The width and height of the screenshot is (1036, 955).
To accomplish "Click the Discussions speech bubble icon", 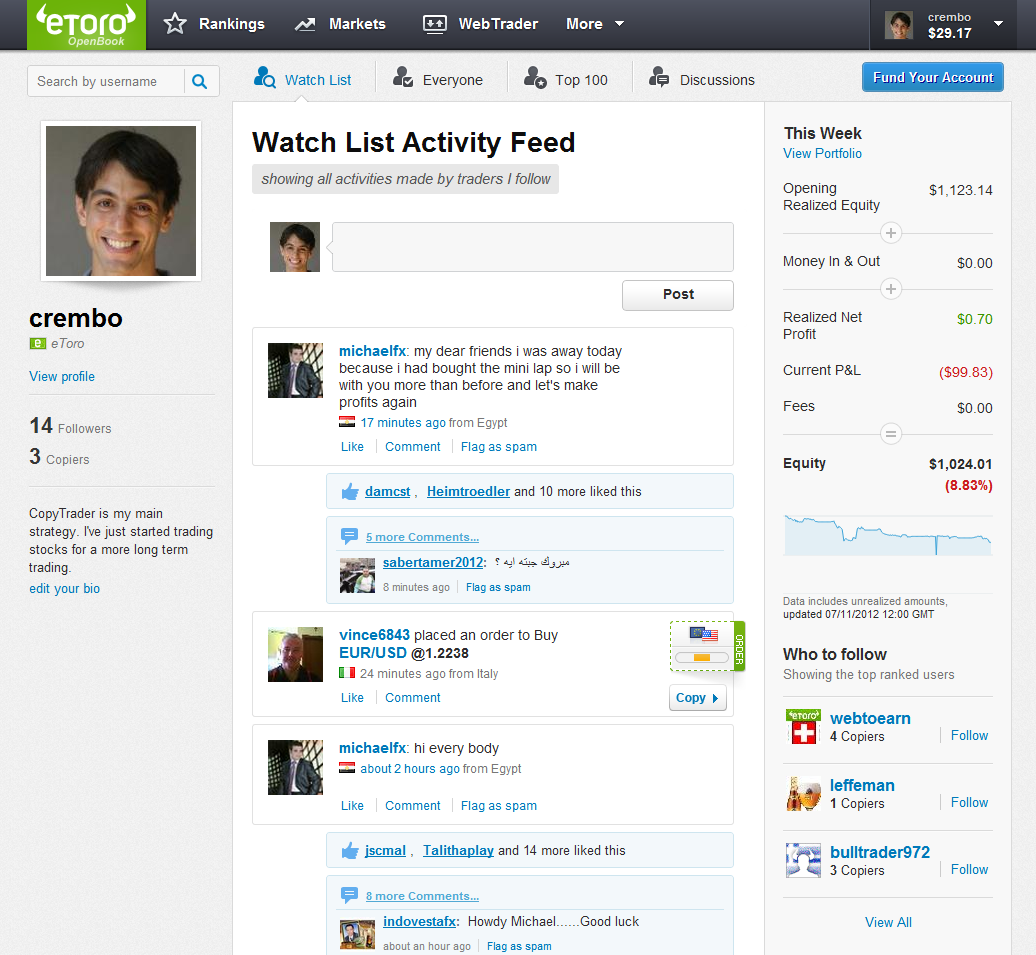I will [659, 77].
